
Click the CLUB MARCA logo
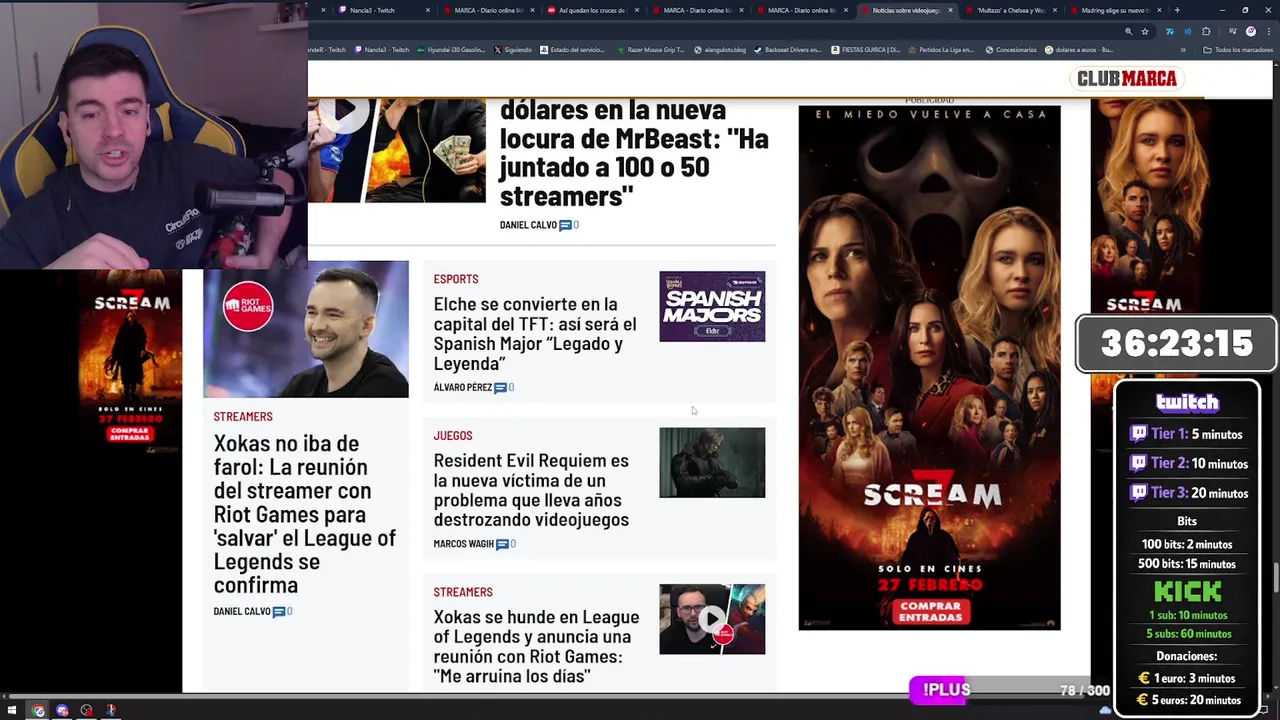(1127, 79)
